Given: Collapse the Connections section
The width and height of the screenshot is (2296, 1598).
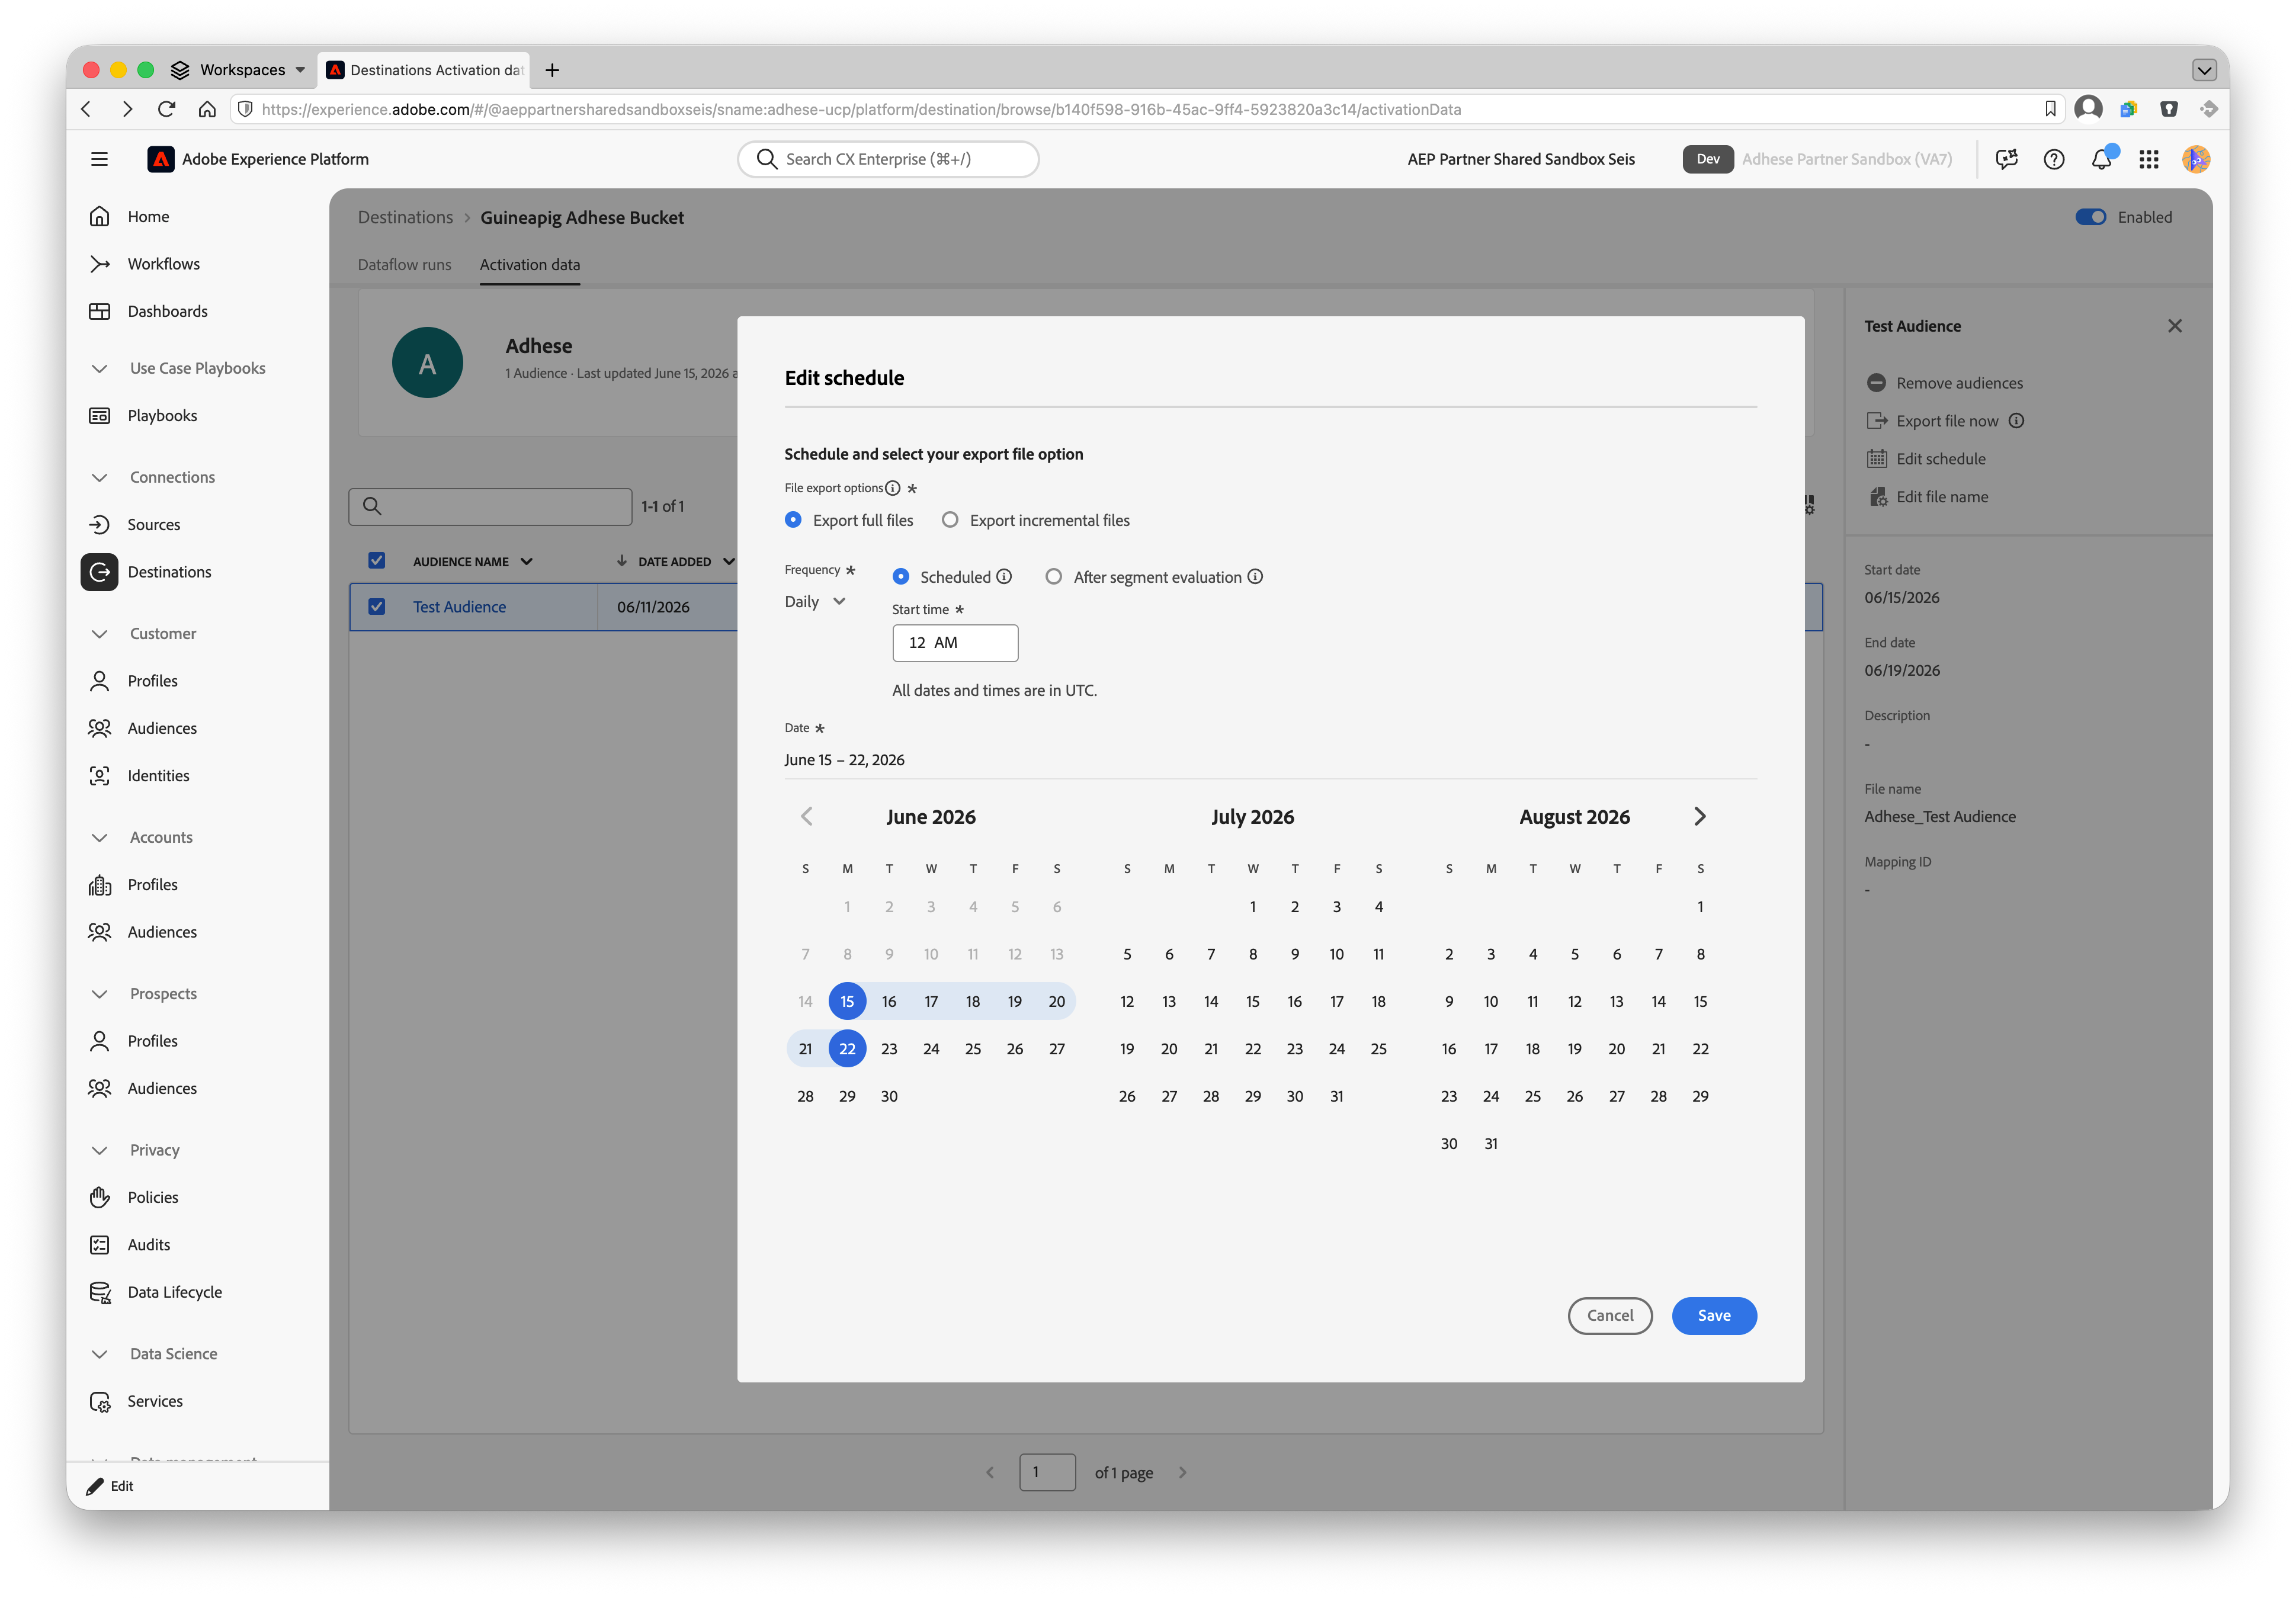Looking at the screenshot, I should (x=99, y=477).
